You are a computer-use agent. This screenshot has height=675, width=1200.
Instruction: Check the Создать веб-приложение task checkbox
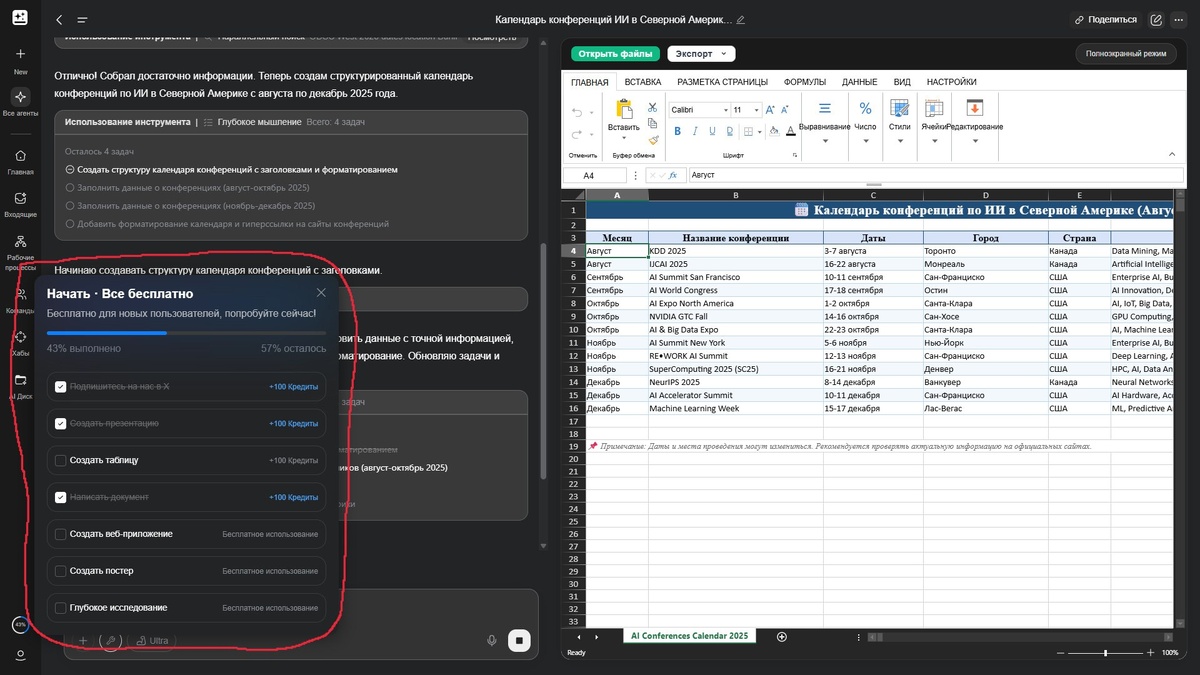coord(61,534)
